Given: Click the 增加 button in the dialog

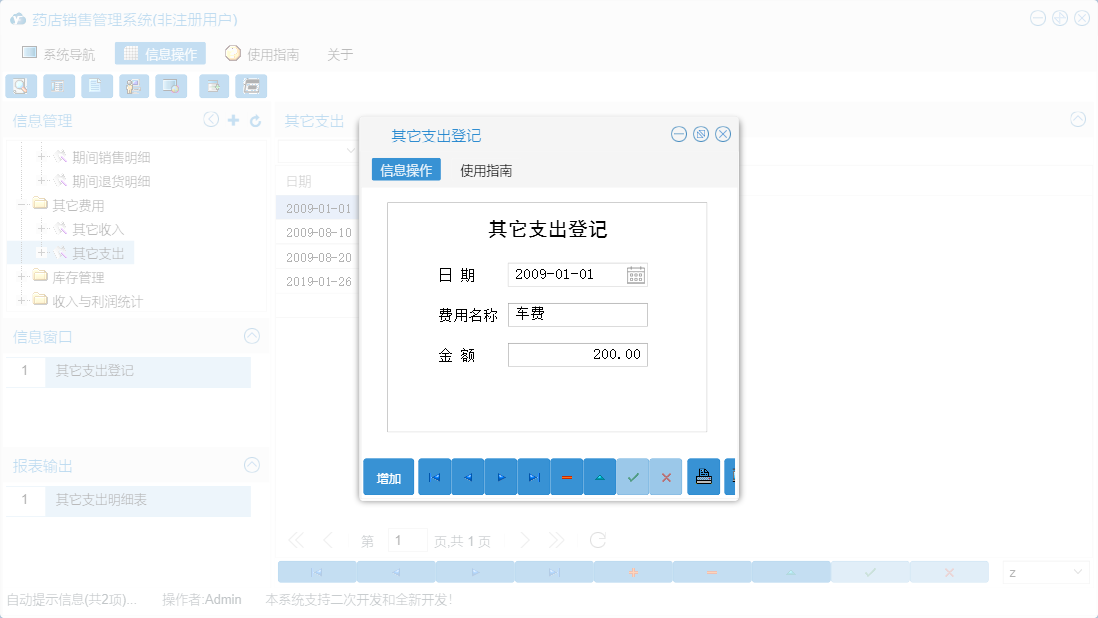Looking at the screenshot, I should point(388,477).
